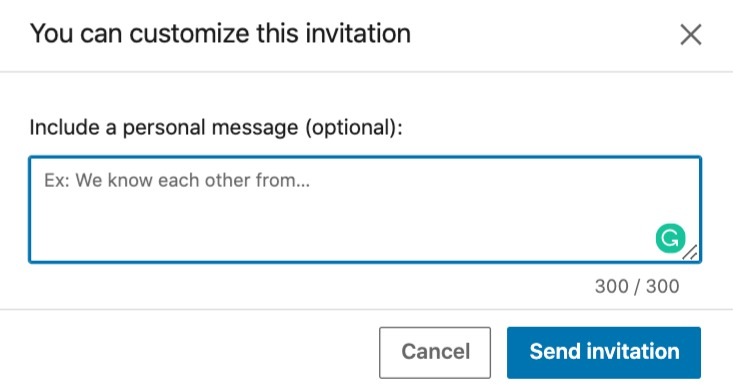733x390 pixels.
Task: Click the 'Ex: We know each other' placeholder
Action: pos(177,180)
